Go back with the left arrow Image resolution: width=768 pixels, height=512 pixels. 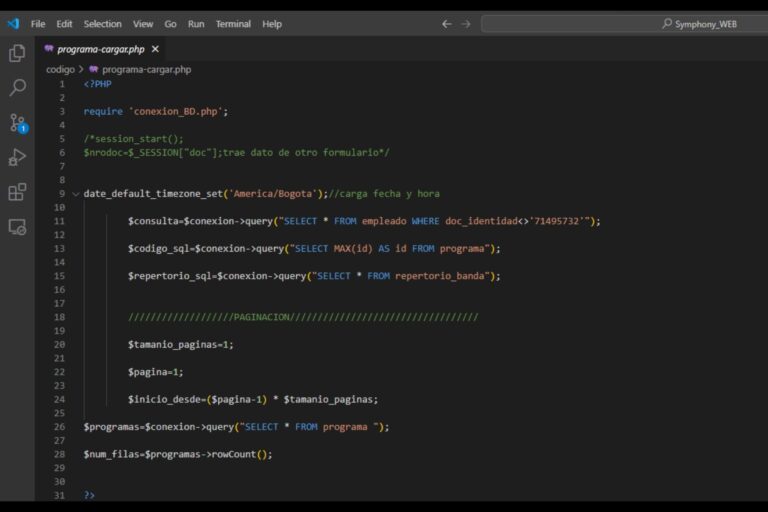pyautogui.click(x=446, y=24)
